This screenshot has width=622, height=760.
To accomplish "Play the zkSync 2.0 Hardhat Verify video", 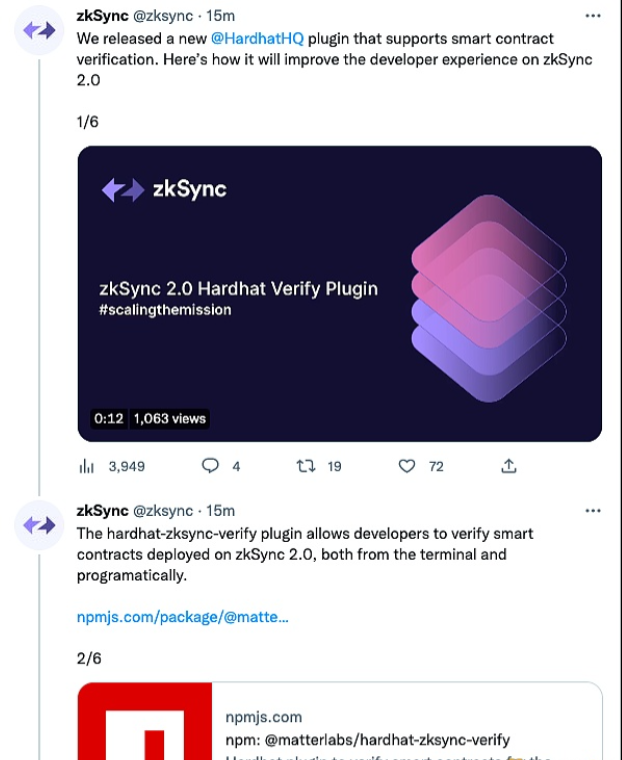I will [340, 293].
